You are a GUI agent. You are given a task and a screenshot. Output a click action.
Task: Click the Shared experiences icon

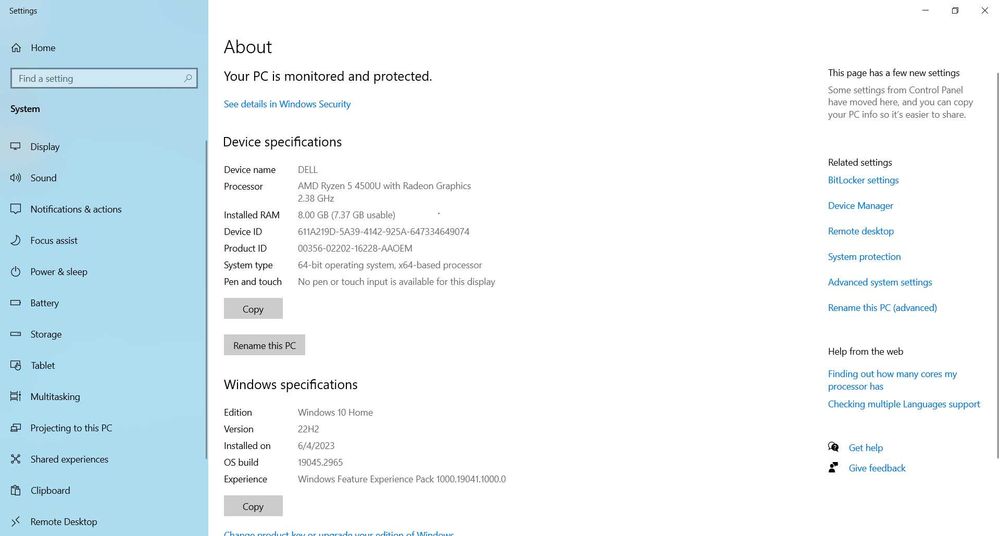click(x=16, y=459)
